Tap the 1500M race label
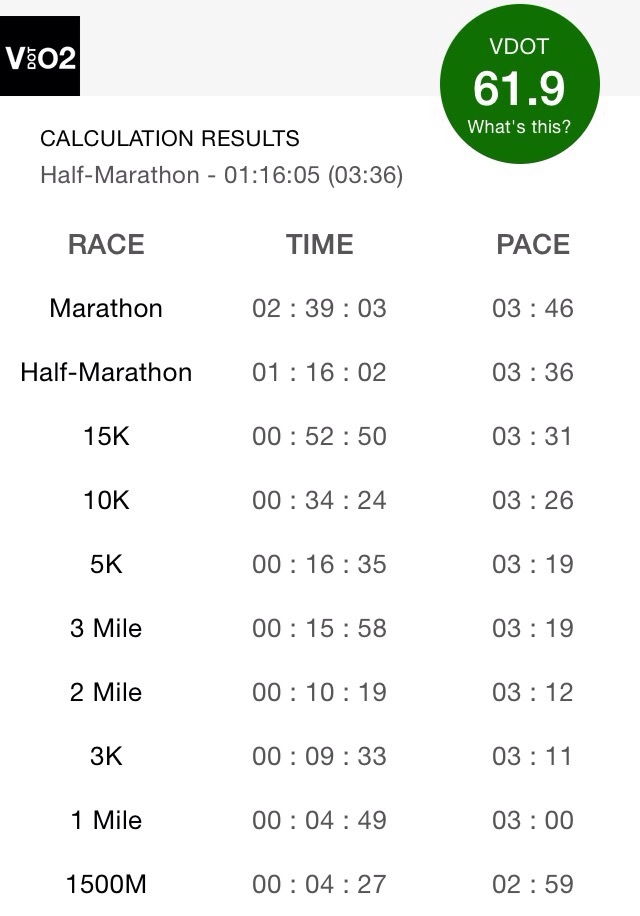This screenshot has height=916, width=640. coord(106,884)
